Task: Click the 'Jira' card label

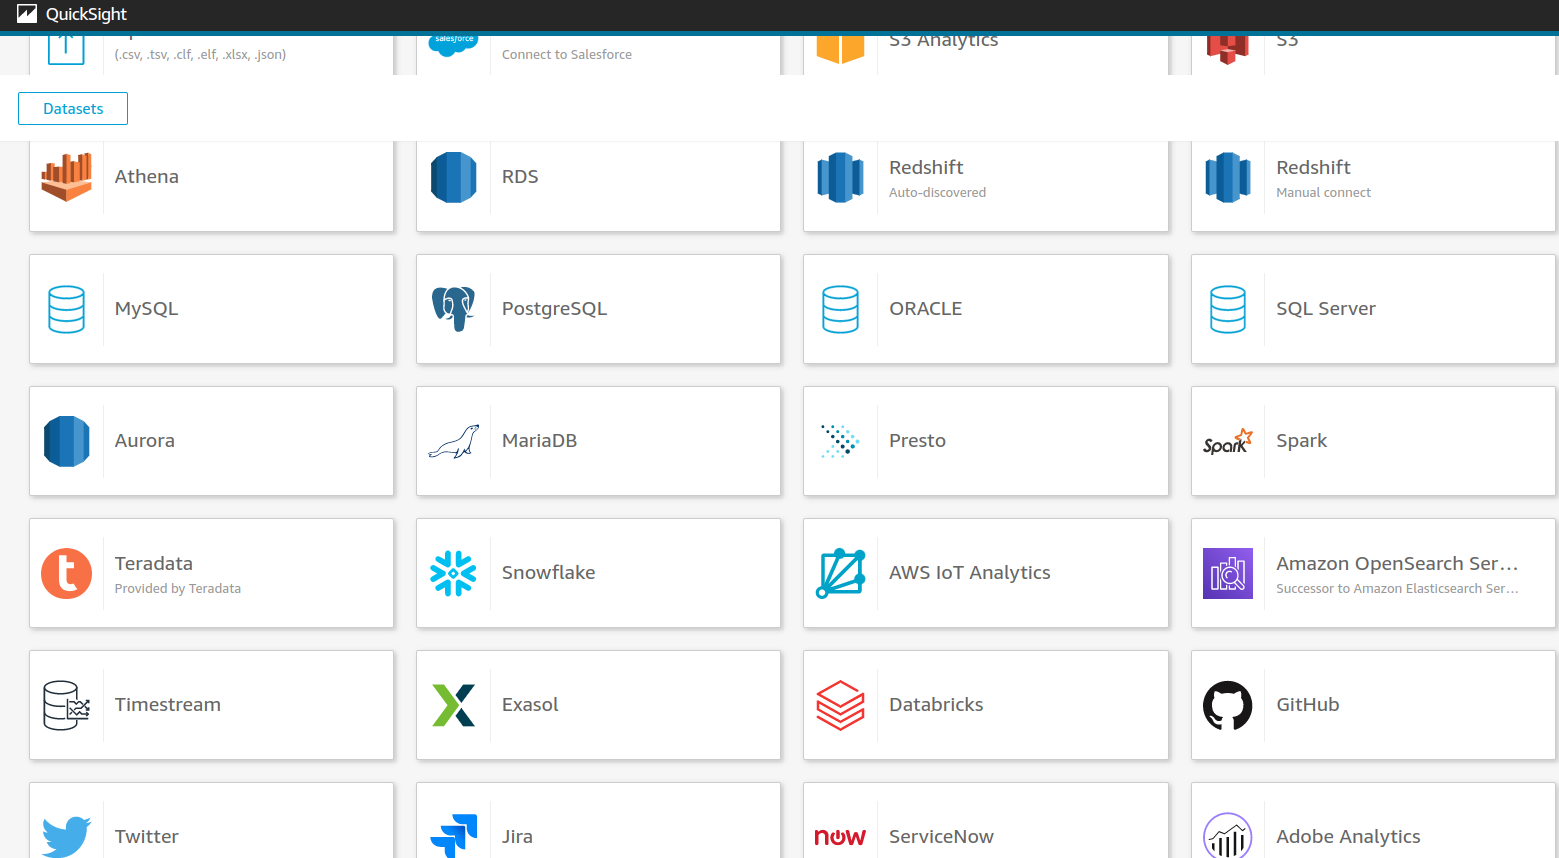Action: tap(517, 837)
